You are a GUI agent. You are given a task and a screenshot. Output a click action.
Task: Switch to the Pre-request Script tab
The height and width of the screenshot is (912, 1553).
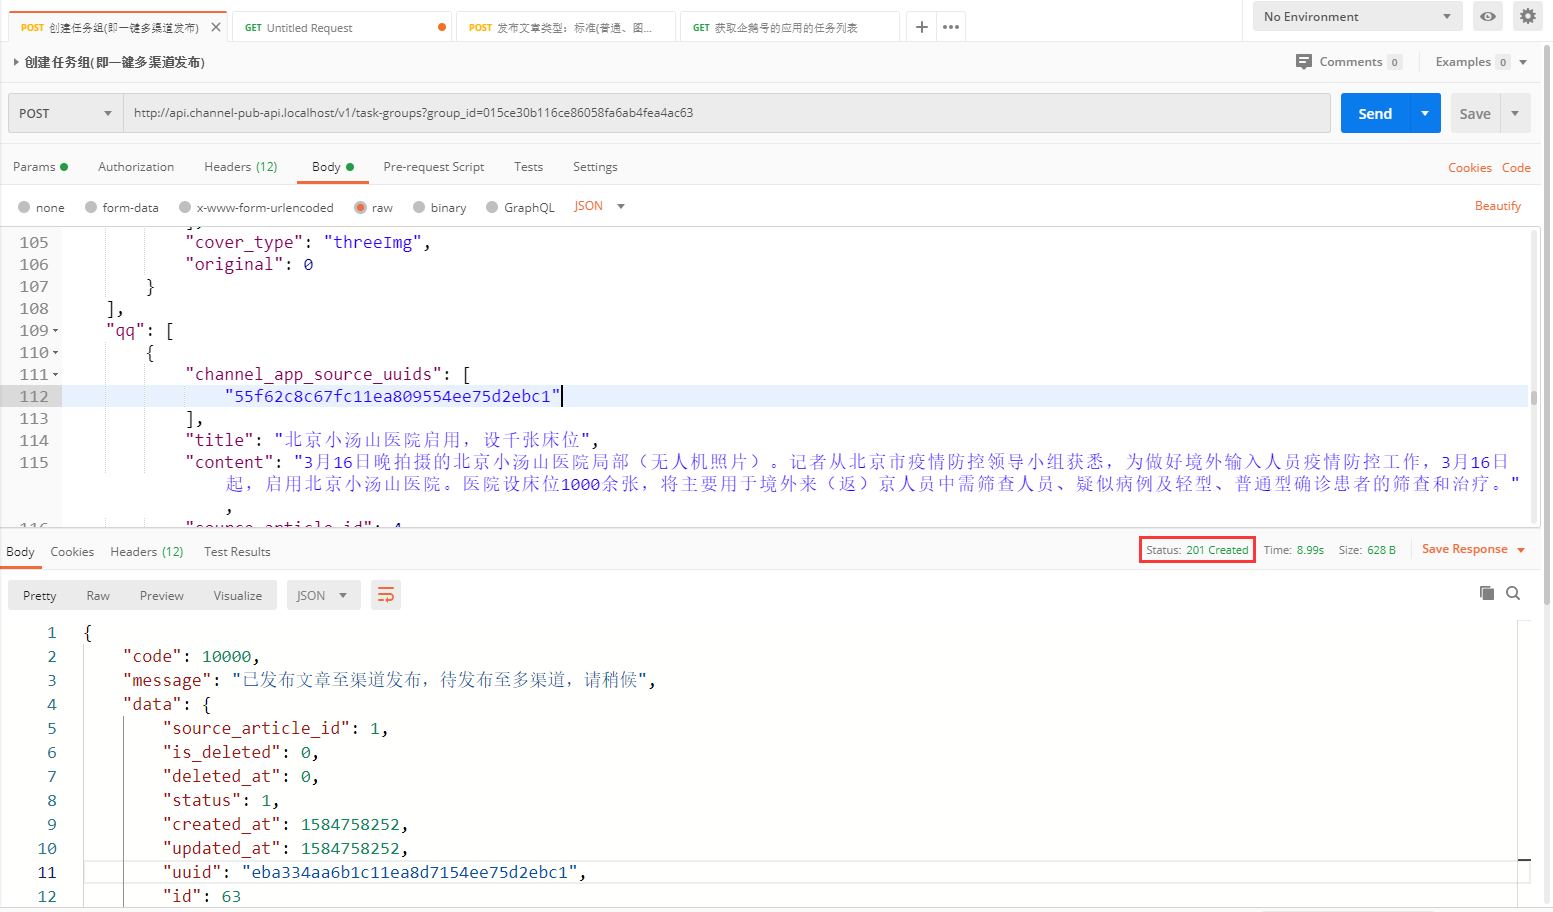tap(433, 167)
